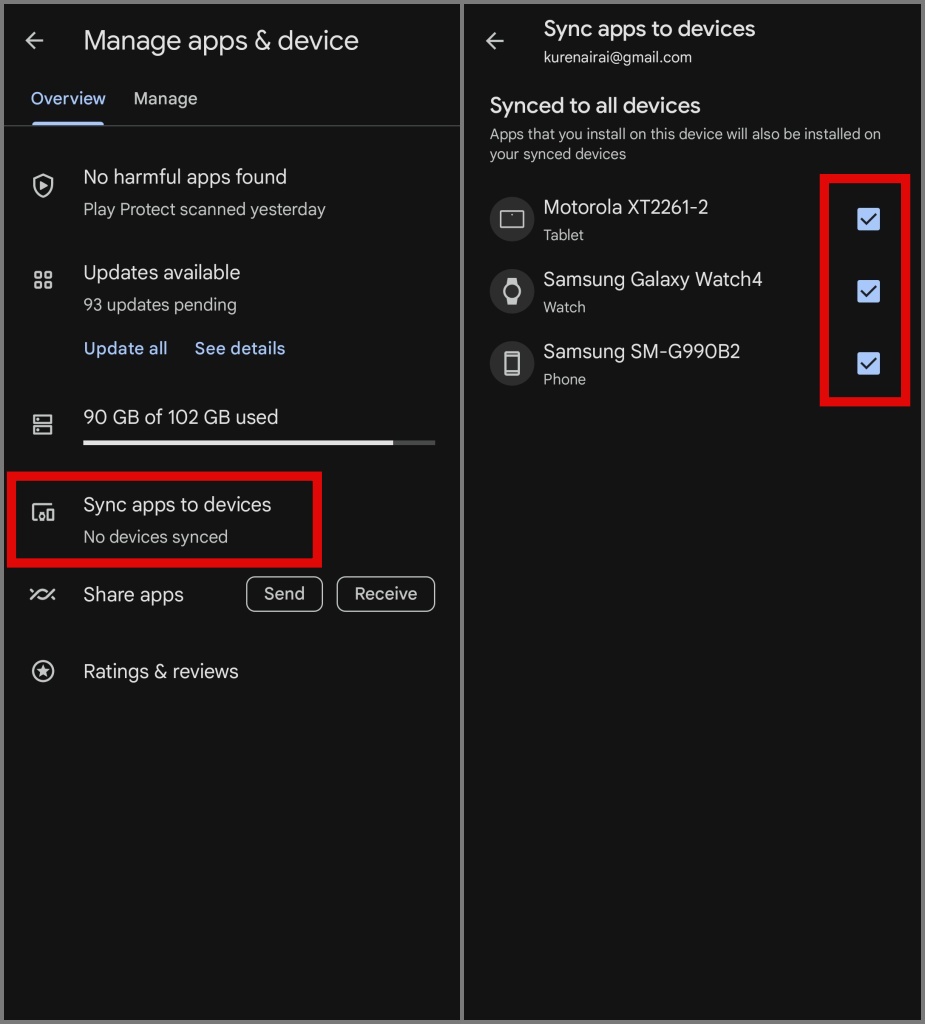This screenshot has width=925, height=1024.
Task: Go back from Sync apps to devices
Action: pos(495,40)
